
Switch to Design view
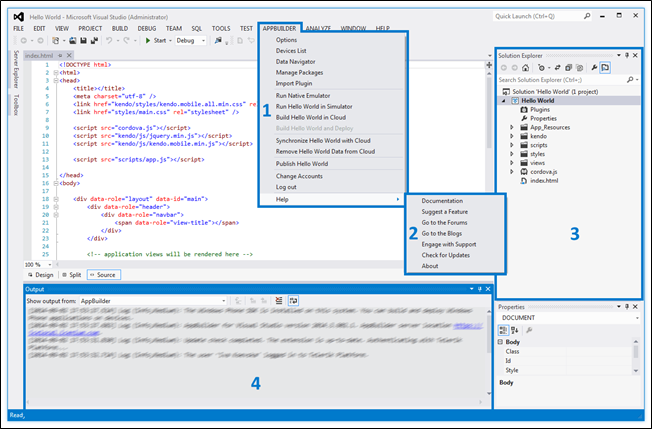pyautogui.click(x=41, y=275)
